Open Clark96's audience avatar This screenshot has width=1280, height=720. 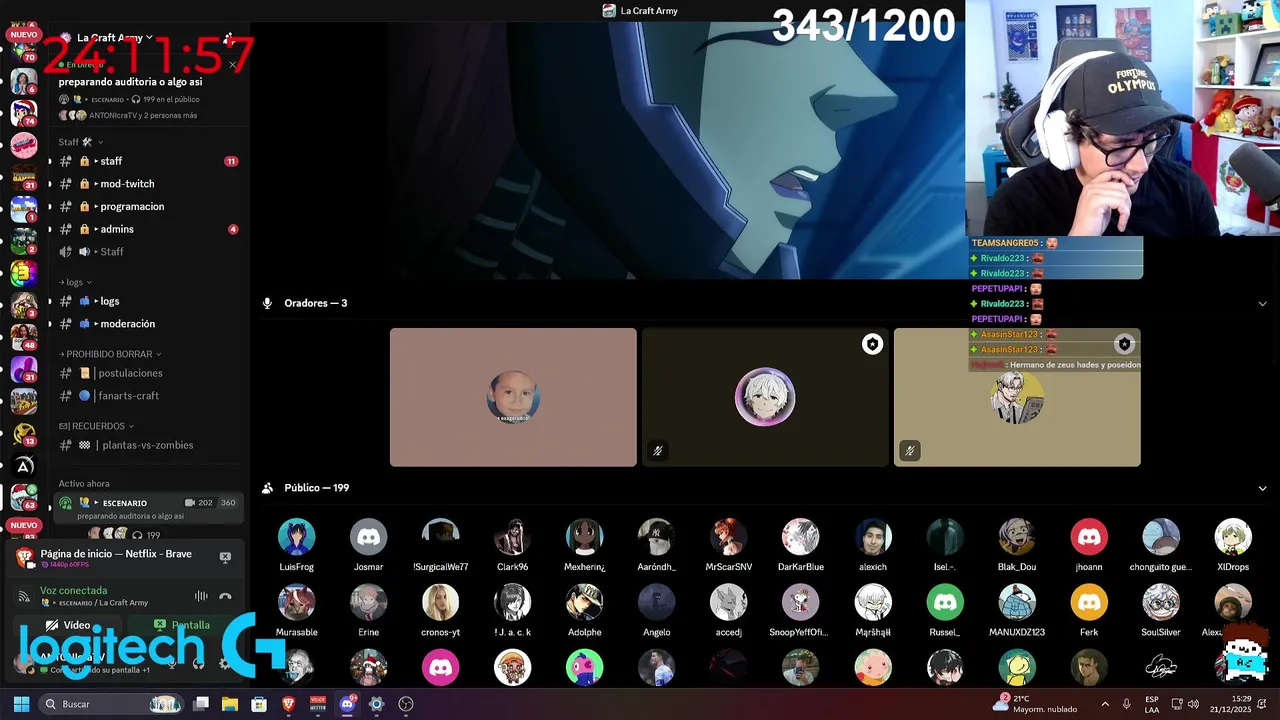pyautogui.click(x=512, y=537)
